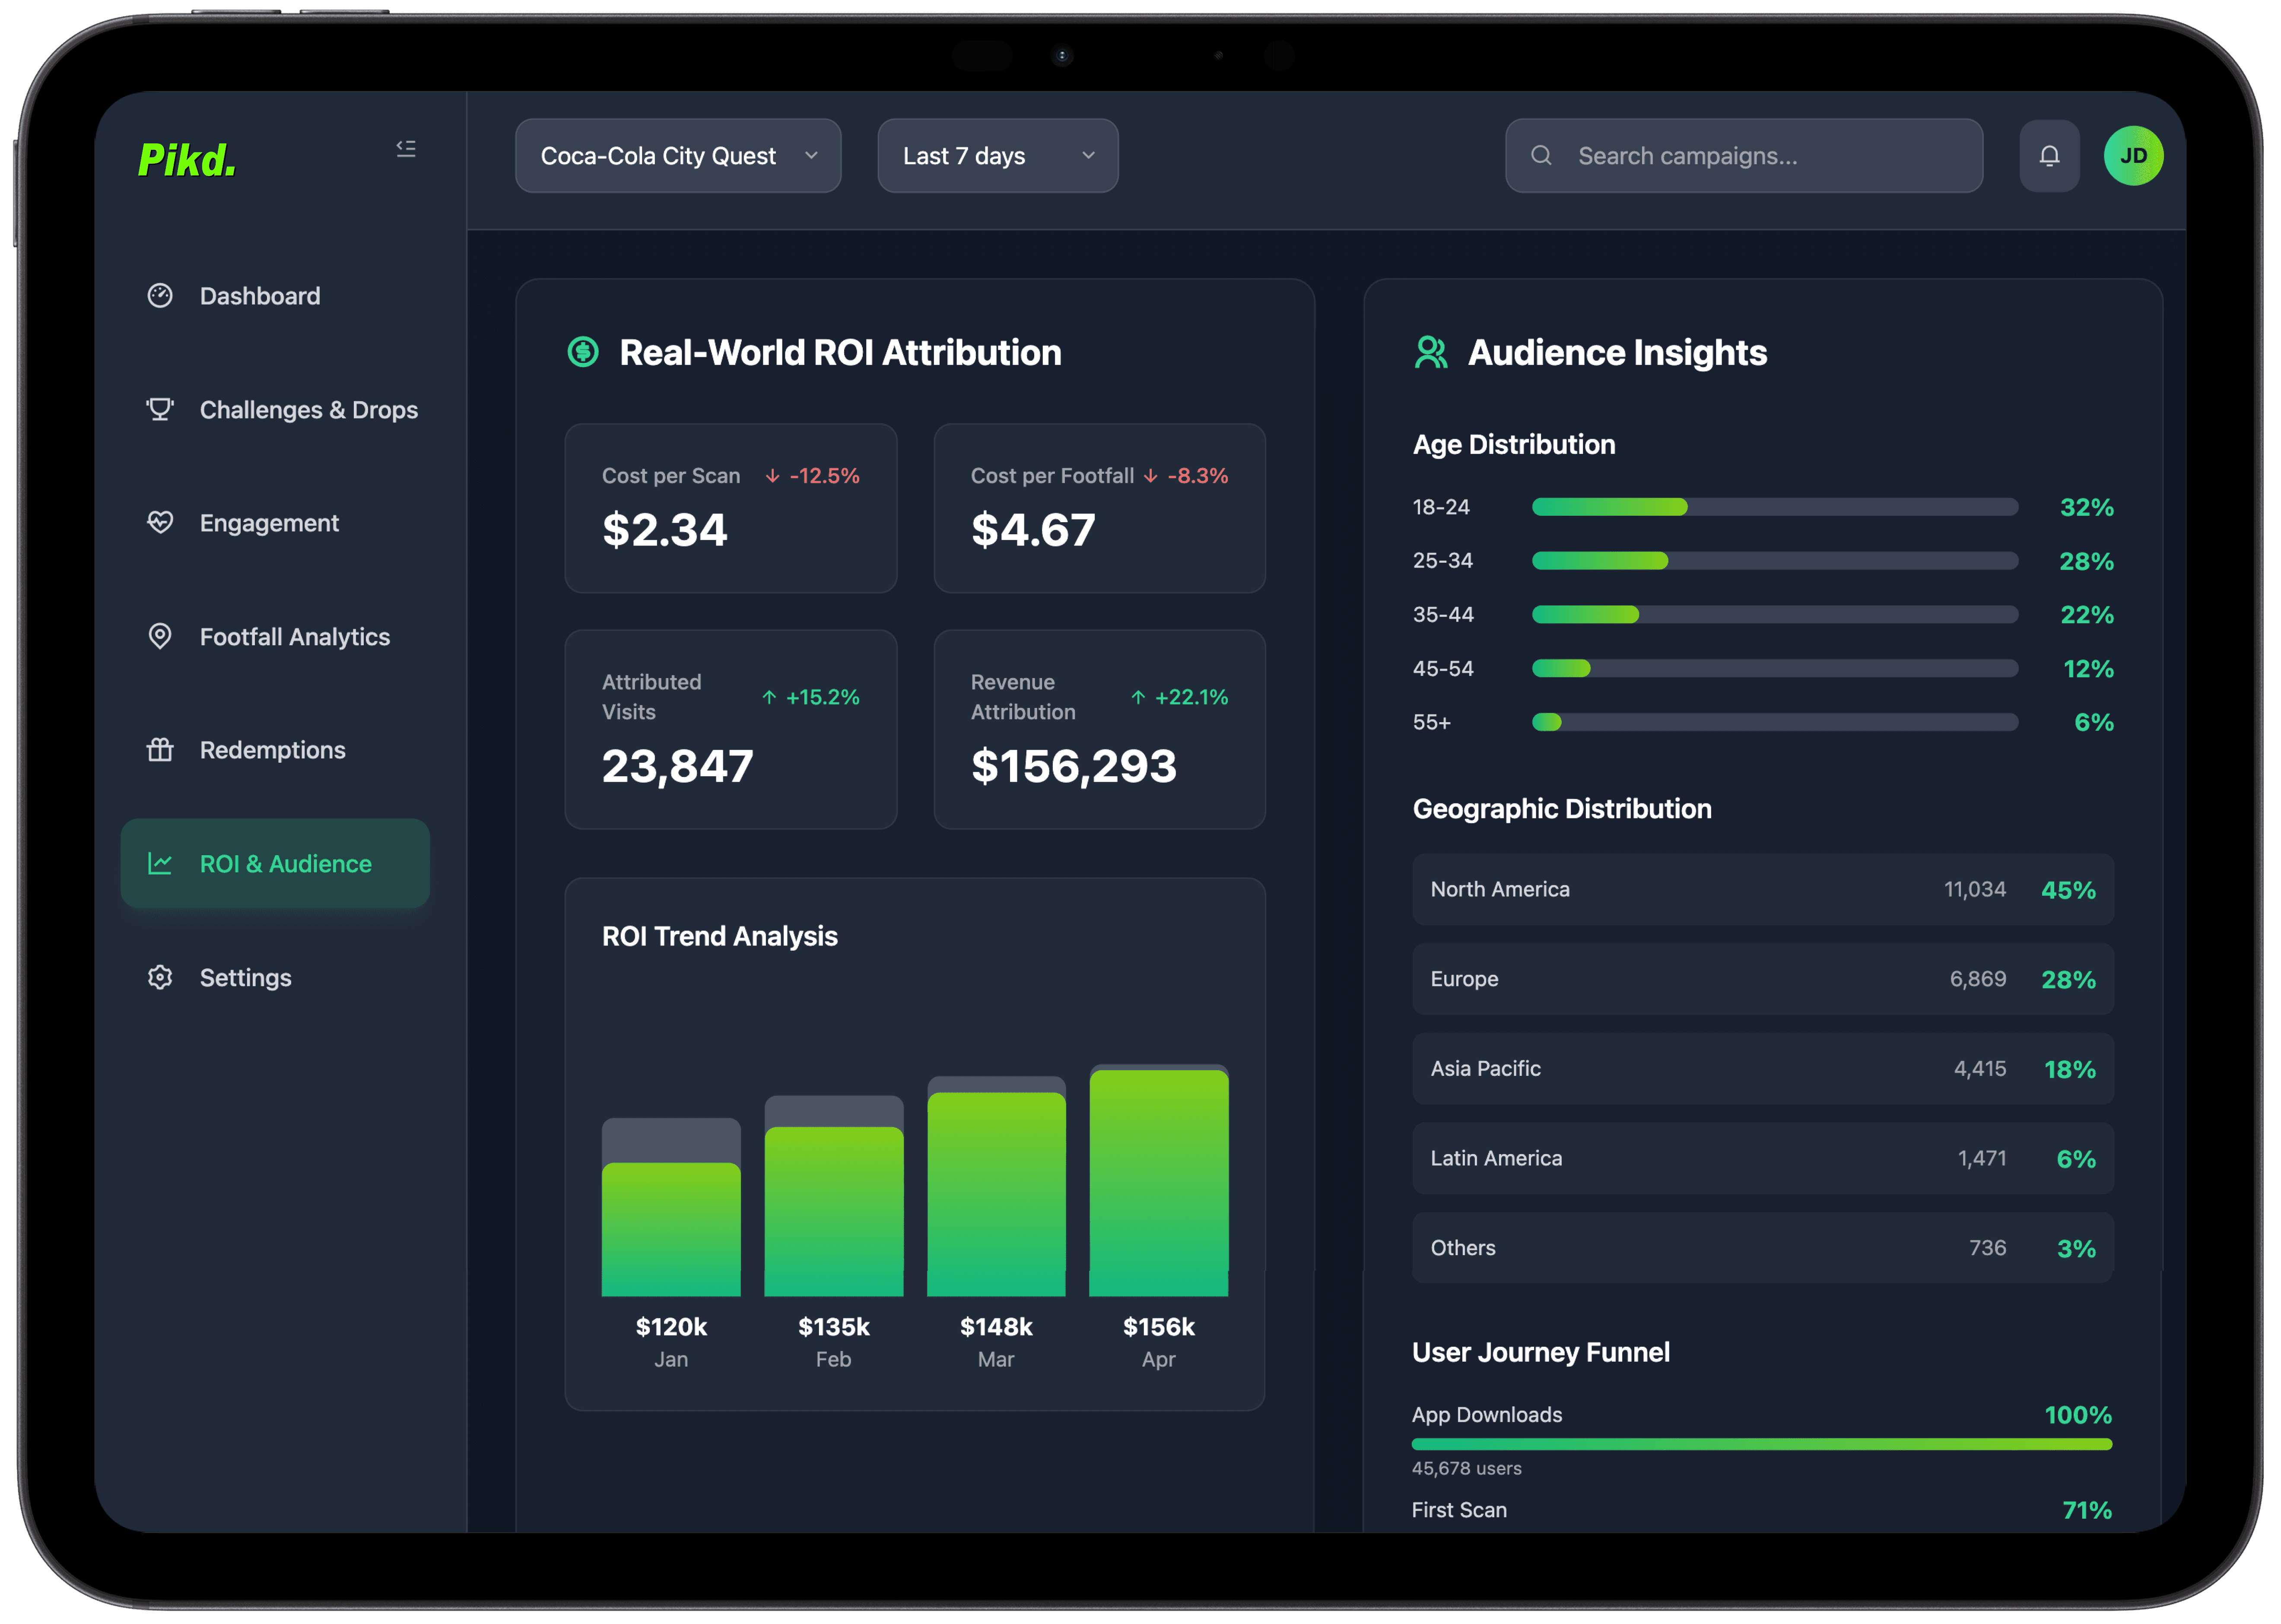Open the Coca-Cola City Quest campaign dropdown
This screenshot has height=1624, width=2281.
click(x=678, y=156)
